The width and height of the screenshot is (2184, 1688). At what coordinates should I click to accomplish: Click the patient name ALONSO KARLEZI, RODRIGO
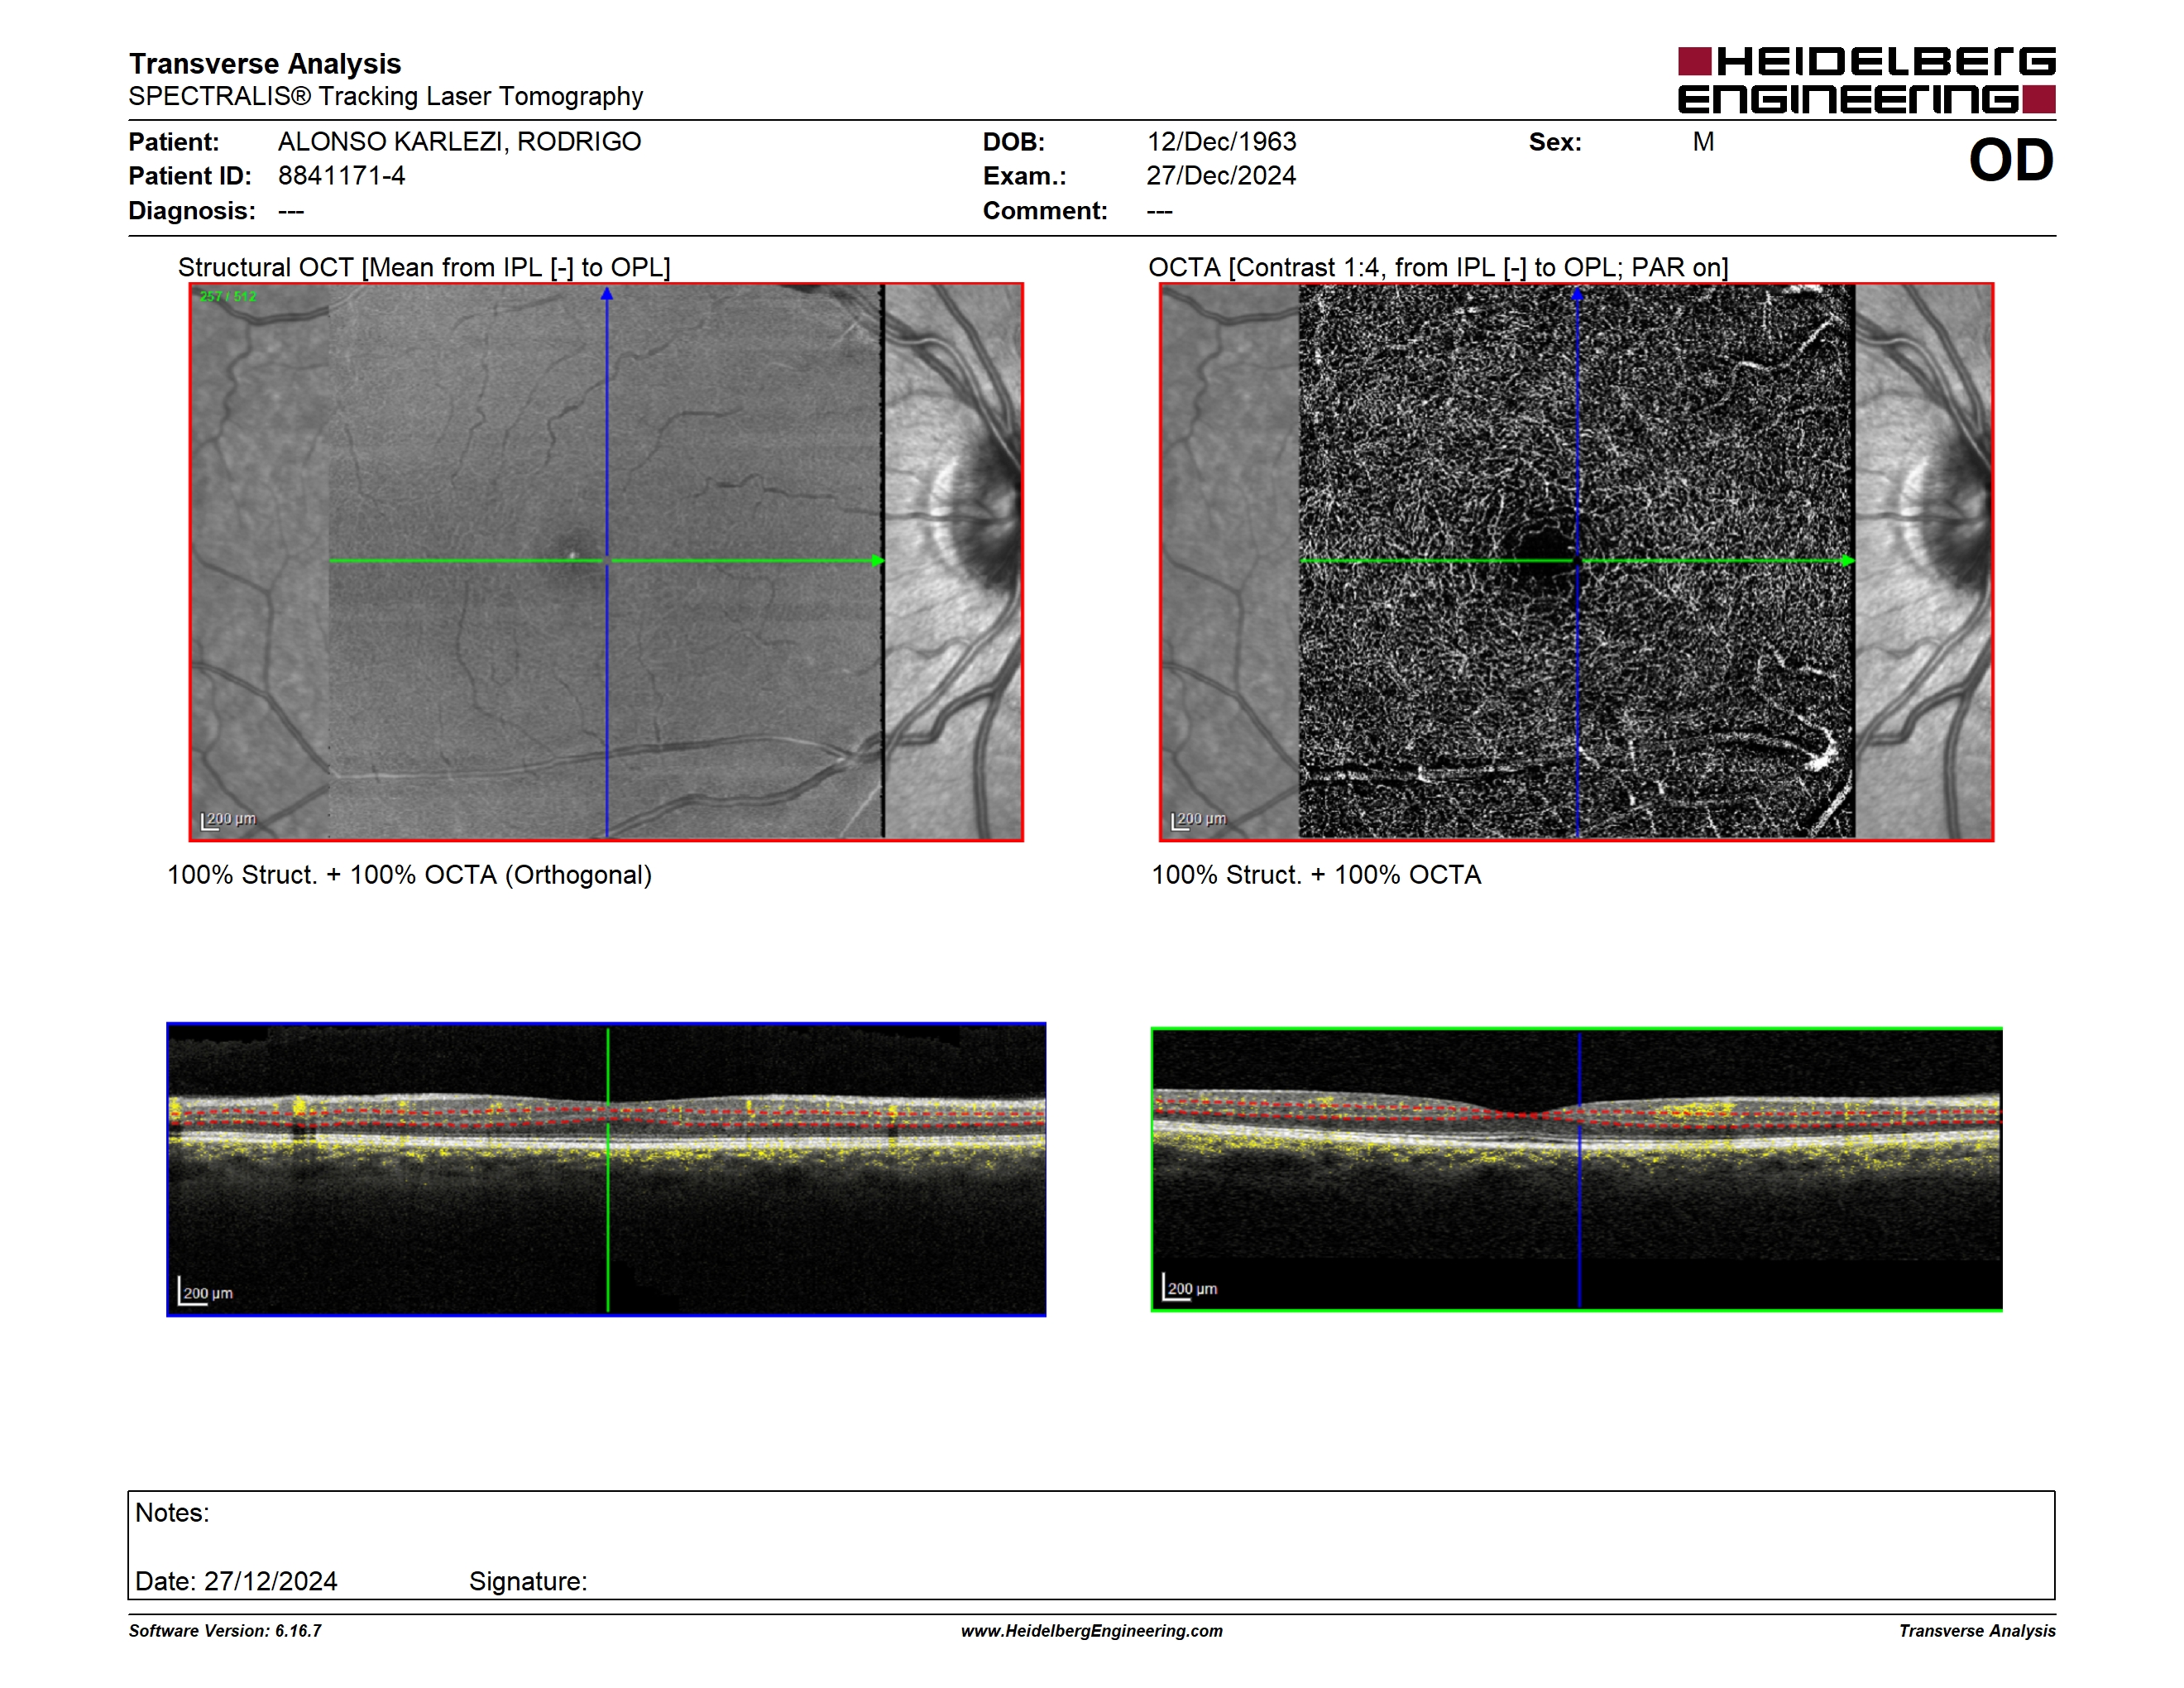[459, 141]
